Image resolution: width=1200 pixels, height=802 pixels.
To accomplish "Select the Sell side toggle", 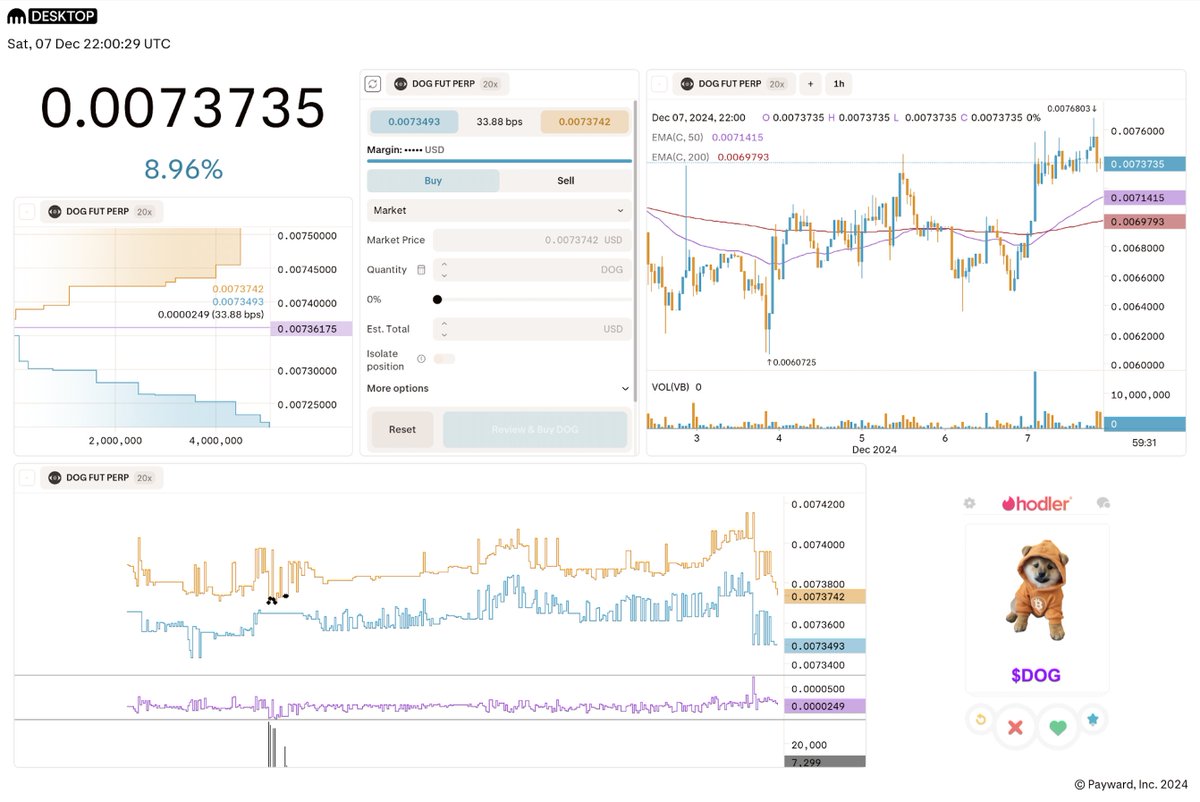I will click(566, 181).
